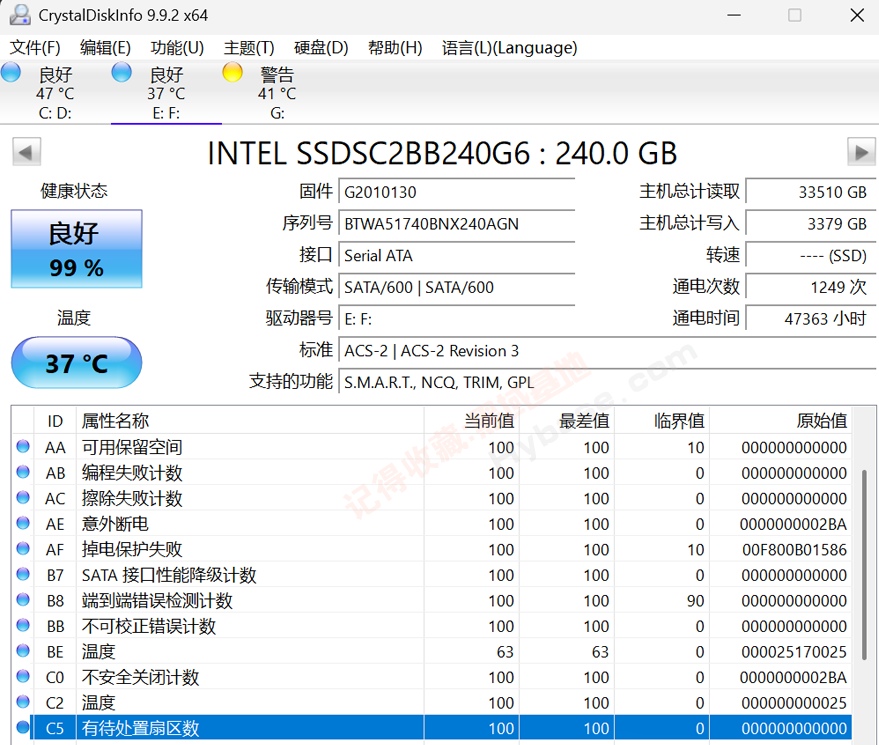Click power on hours value 47363 小时
Viewport: 879px width, 745px height.
(x=811, y=319)
